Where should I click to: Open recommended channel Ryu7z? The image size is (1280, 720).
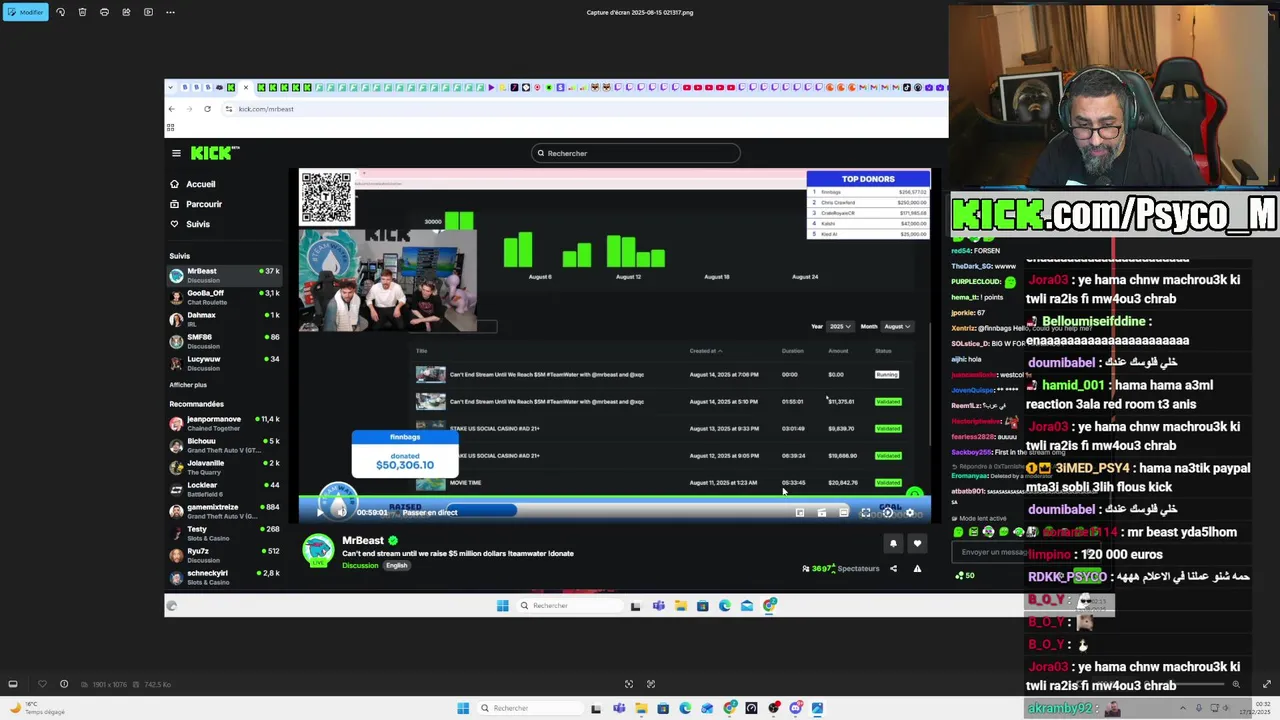pyautogui.click(x=225, y=555)
